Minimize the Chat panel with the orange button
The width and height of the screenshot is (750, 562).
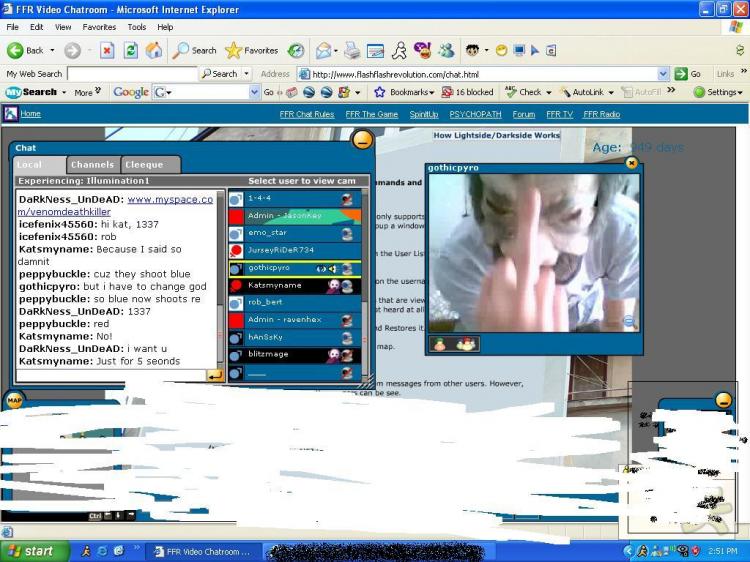coord(362,140)
